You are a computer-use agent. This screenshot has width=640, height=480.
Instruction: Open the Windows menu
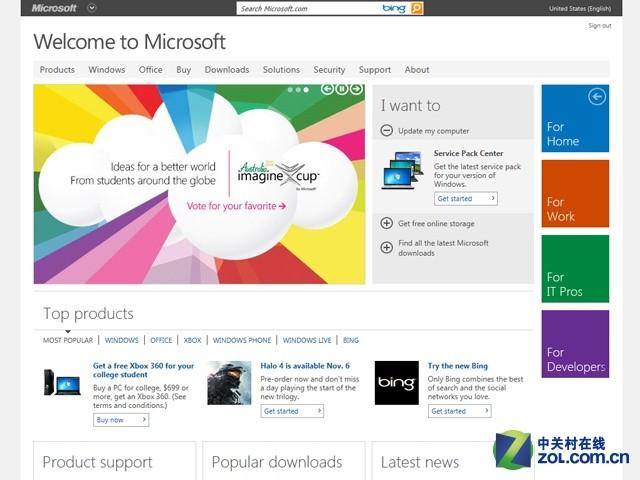(107, 70)
